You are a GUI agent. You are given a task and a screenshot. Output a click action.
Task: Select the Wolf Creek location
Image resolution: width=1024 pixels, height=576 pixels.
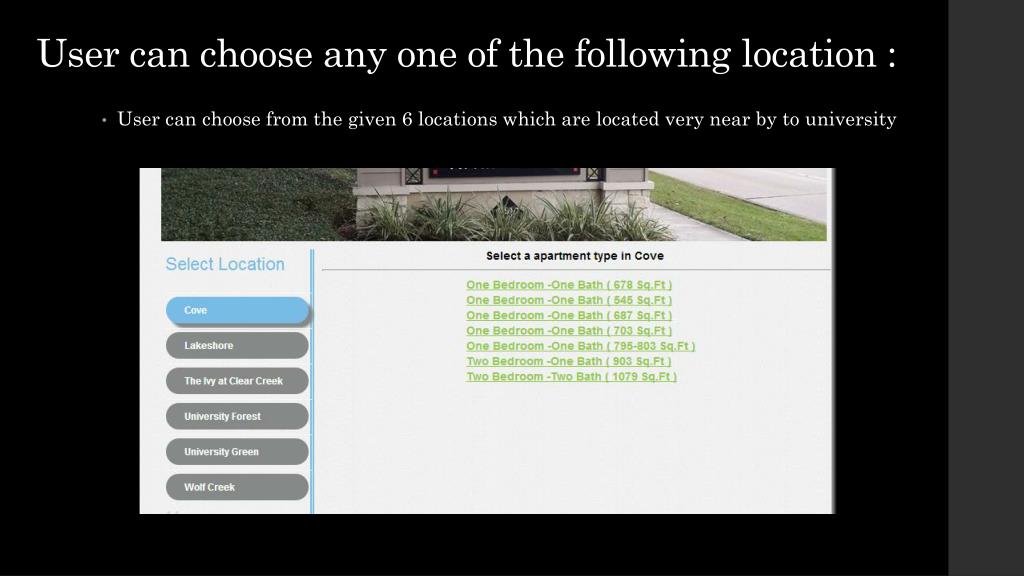coord(237,487)
